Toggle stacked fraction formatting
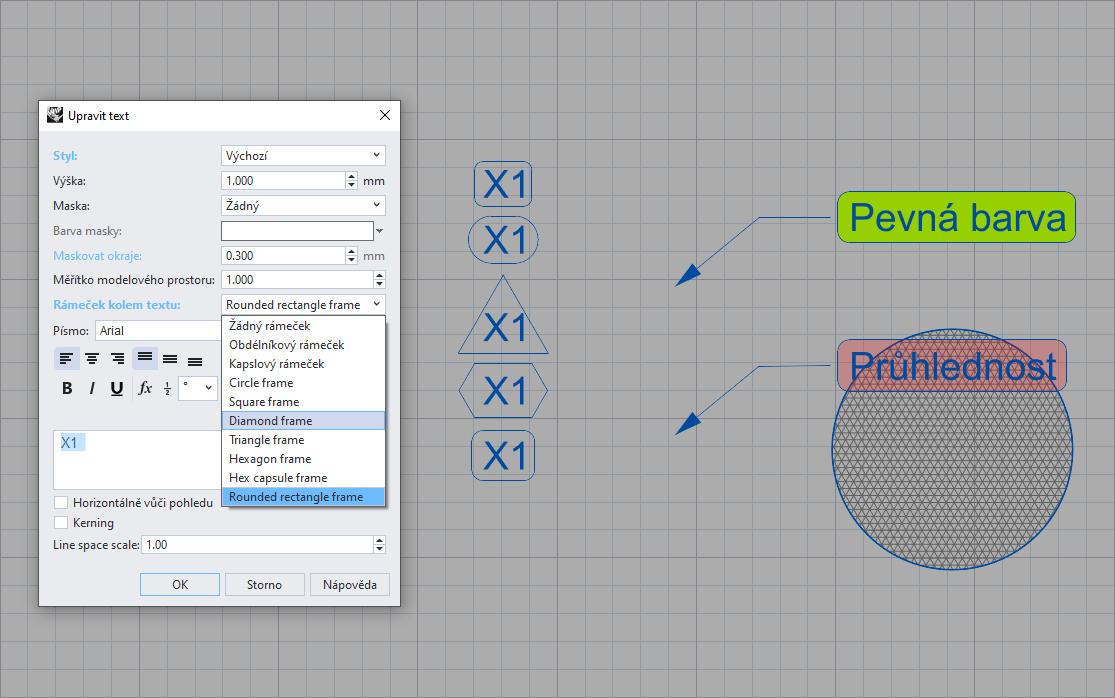The image size is (1115, 698). pyautogui.click(x=168, y=388)
